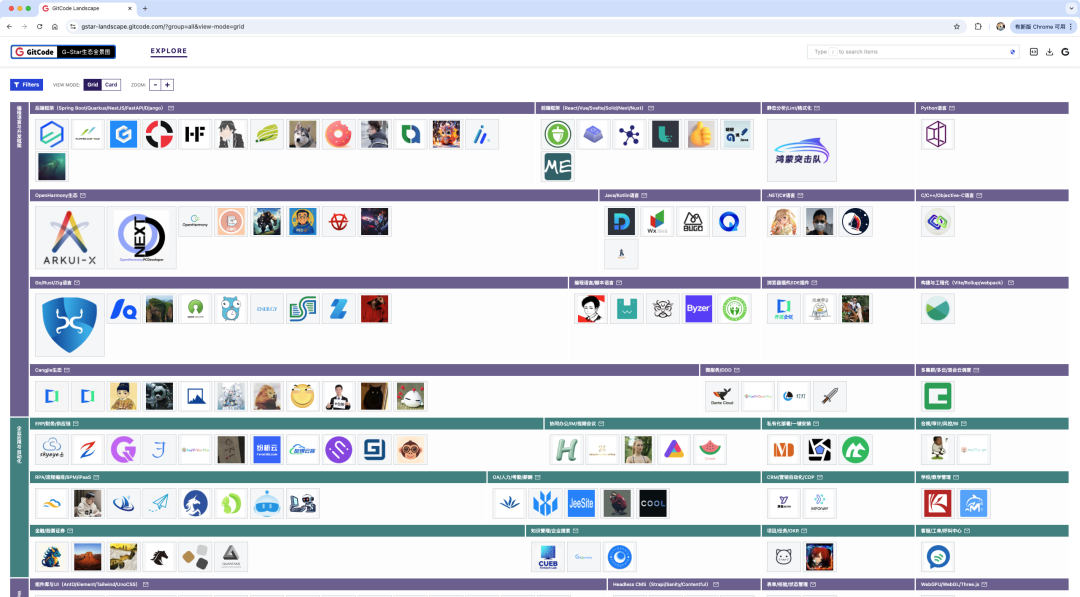Screen dimensions: 1080x597
Task: Open the BUGO logo item
Action: pos(693,222)
